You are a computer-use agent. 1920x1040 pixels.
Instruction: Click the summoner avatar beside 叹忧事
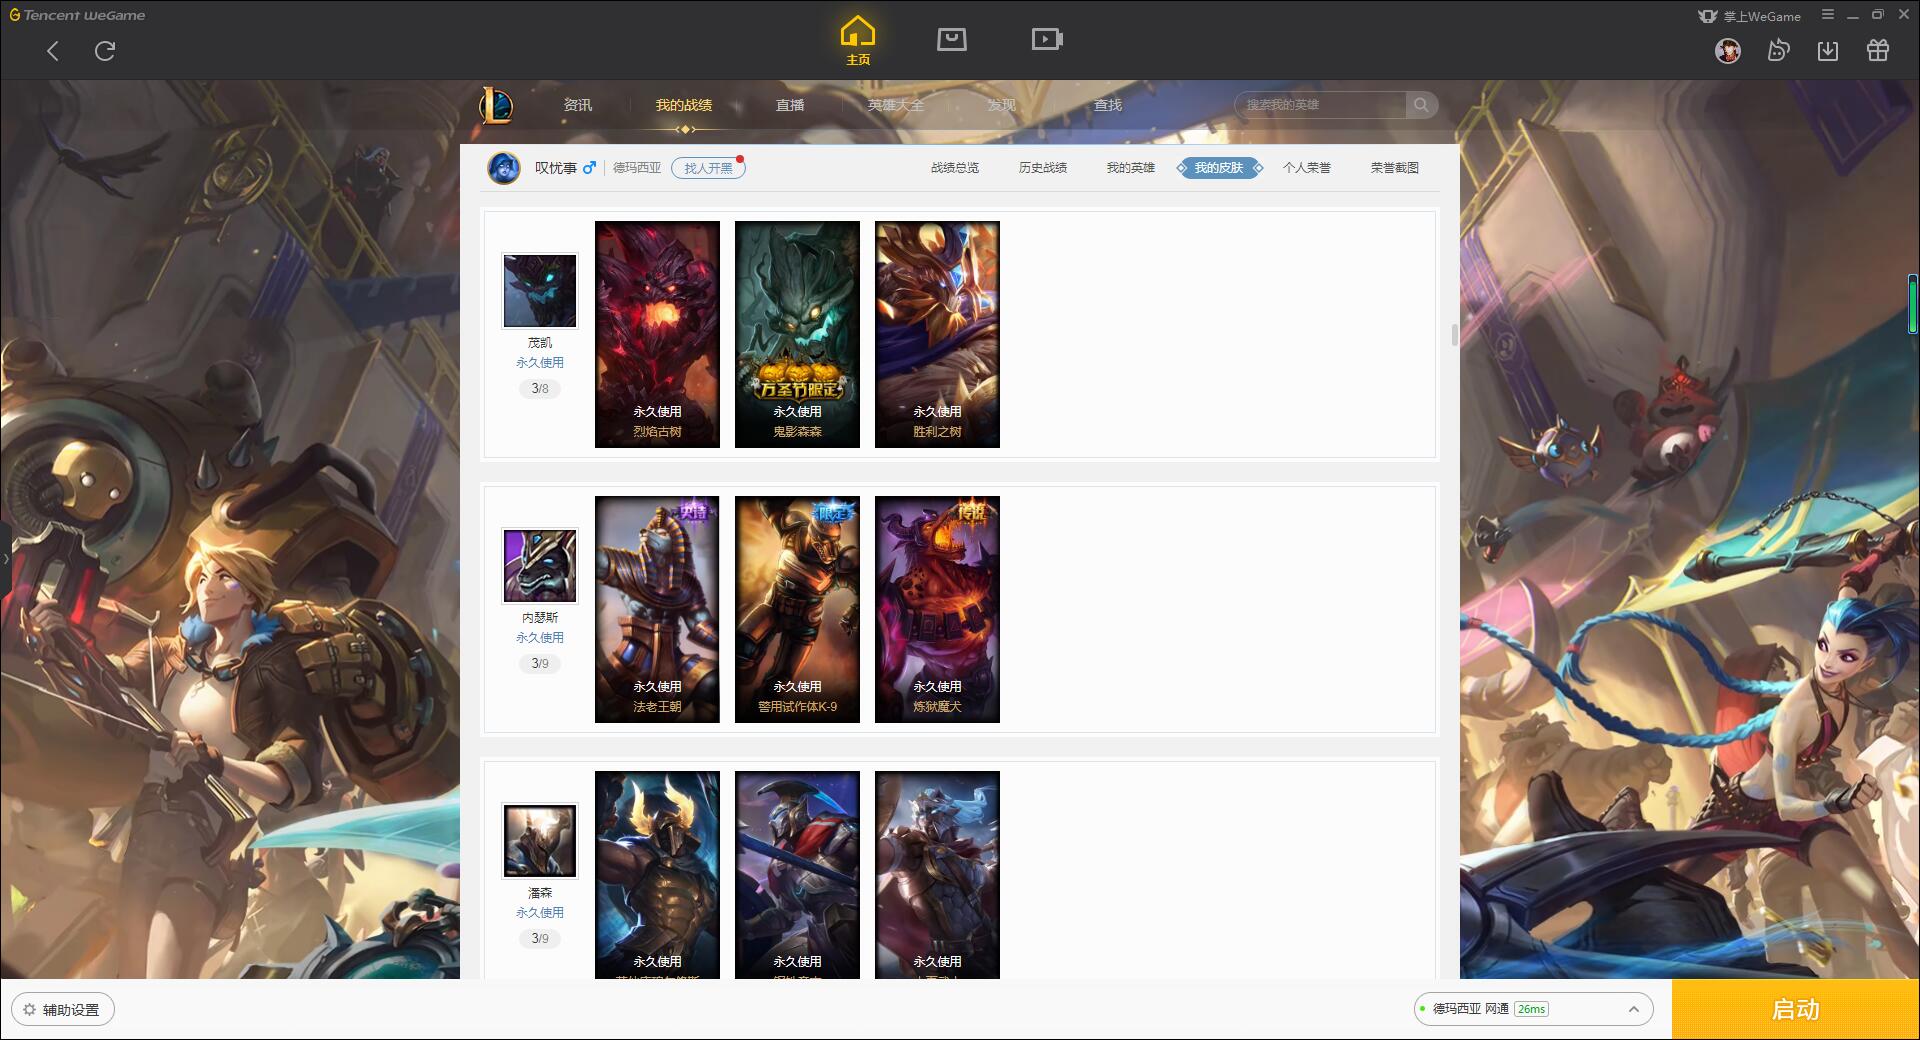pos(504,168)
